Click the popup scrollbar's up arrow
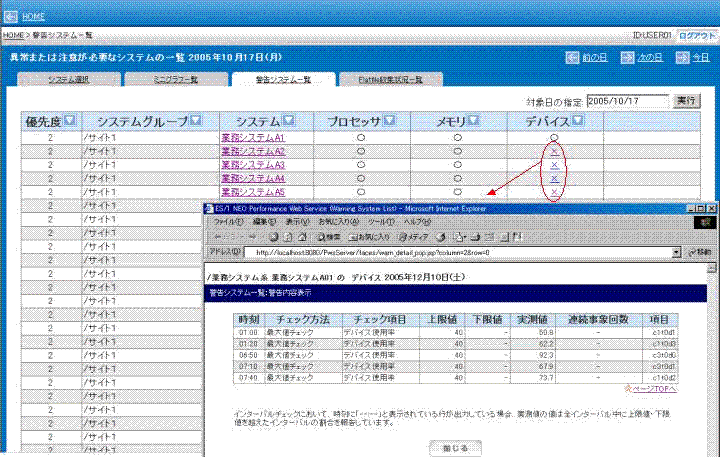Image resolution: width=720 pixels, height=457 pixels. pos(711,268)
